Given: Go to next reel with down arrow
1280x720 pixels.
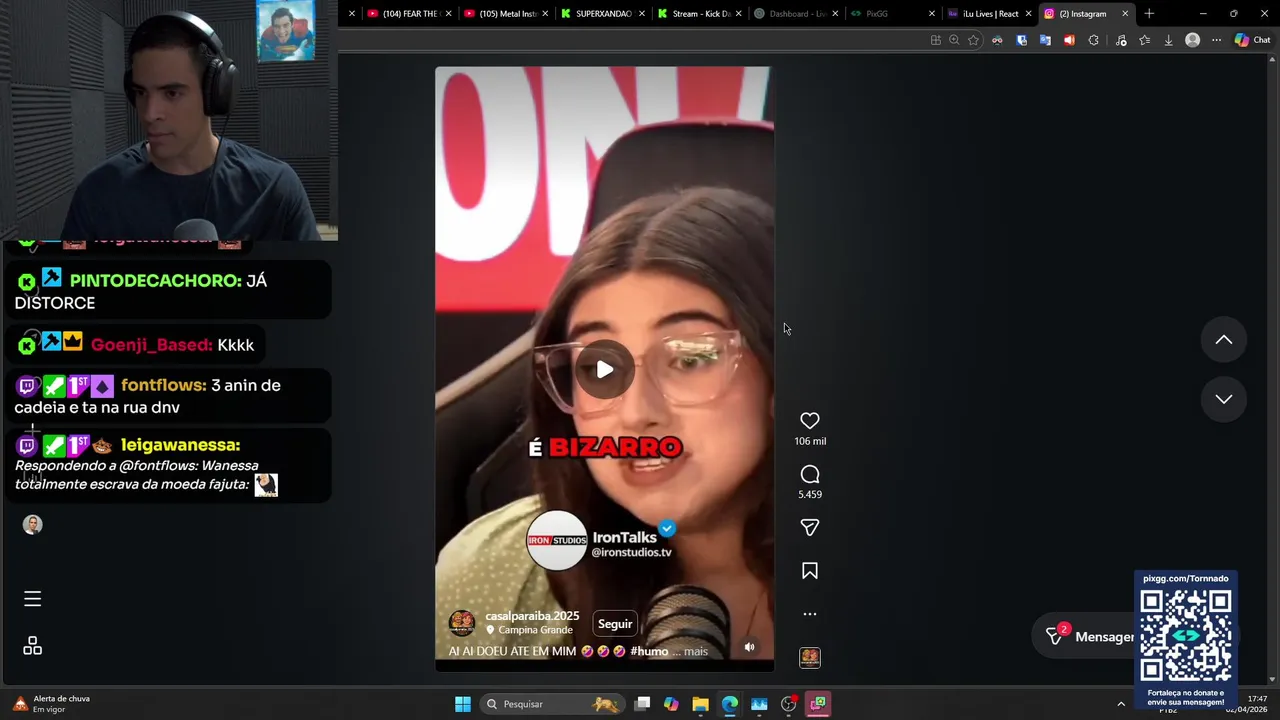Looking at the screenshot, I should [1223, 399].
